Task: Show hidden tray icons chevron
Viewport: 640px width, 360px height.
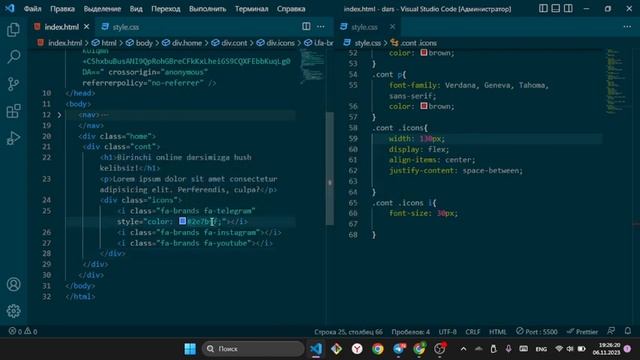Action: (463, 349)
